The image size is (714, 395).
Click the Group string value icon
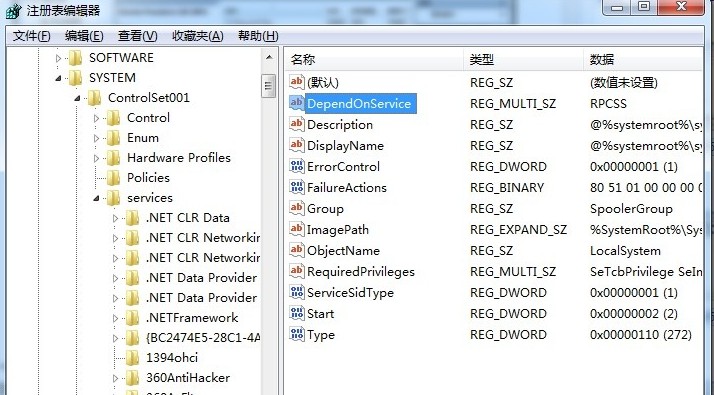296,208
